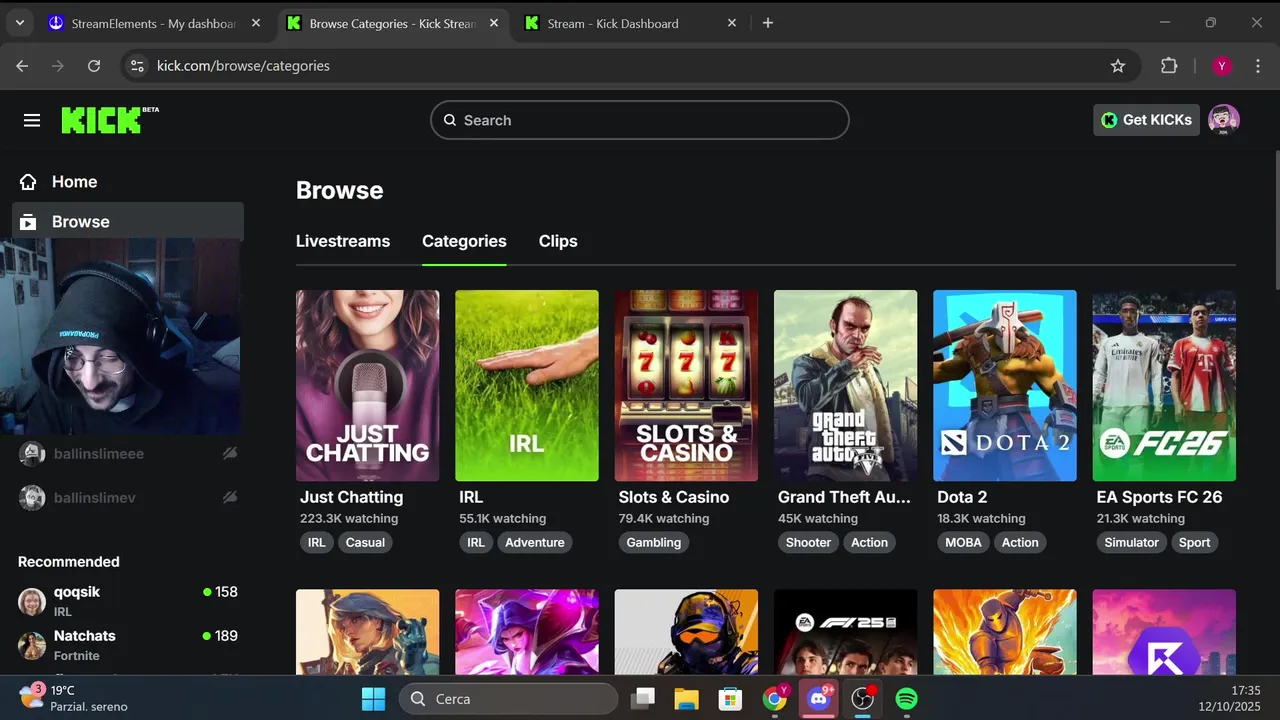Screen dimensions: 1280x720
Task: Click the Browse sidebar icon
Action: pos(28,222)
